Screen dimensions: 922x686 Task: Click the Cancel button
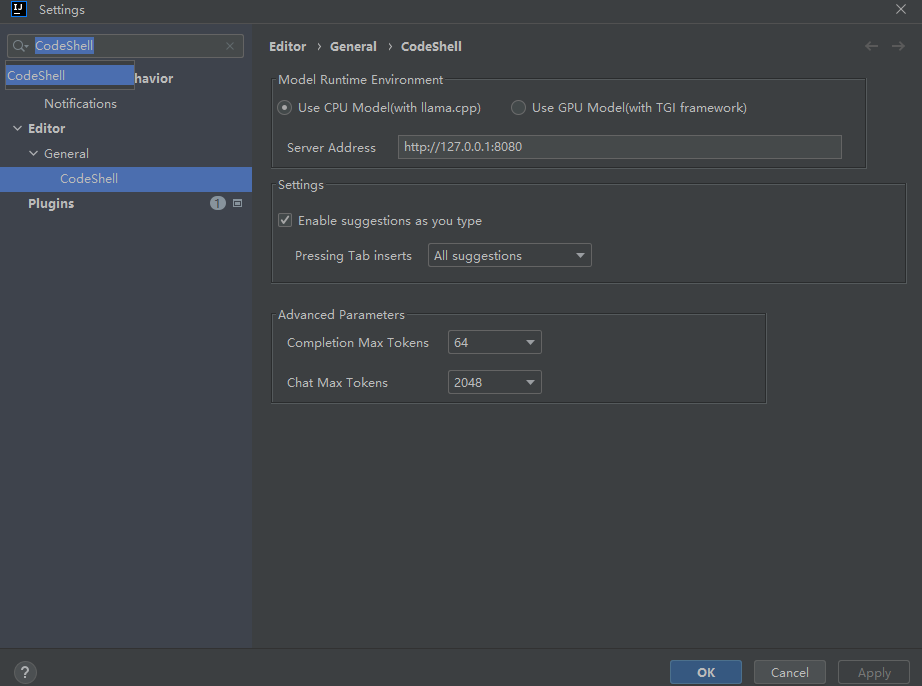point(790,672)
